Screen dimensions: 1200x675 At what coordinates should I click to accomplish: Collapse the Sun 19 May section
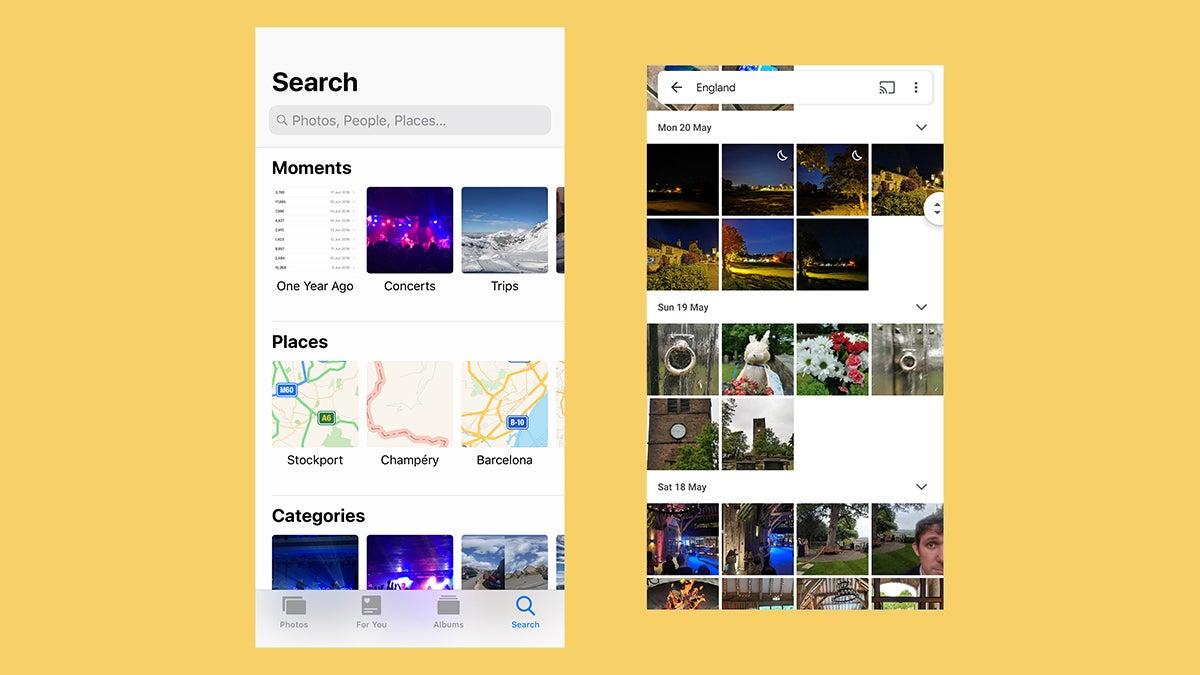(x=921, y=307)
